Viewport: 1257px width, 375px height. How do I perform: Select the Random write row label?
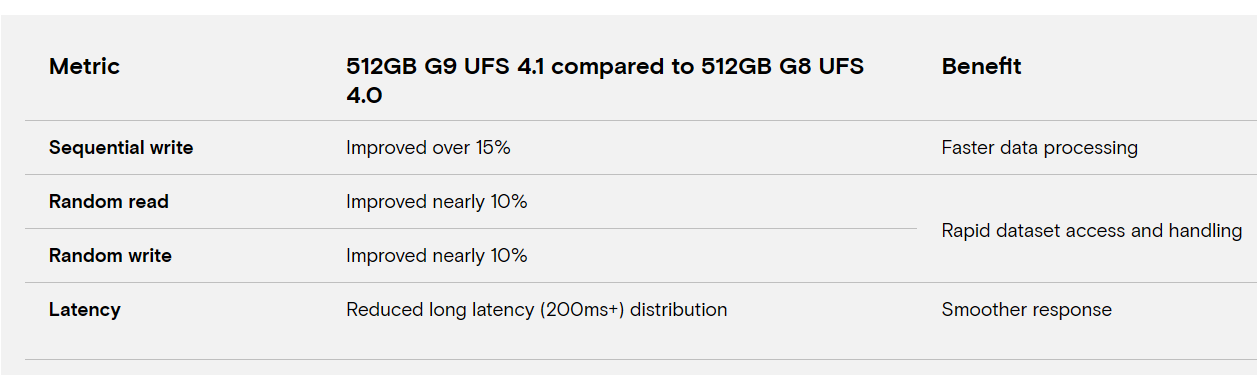(x=110, y=256)
